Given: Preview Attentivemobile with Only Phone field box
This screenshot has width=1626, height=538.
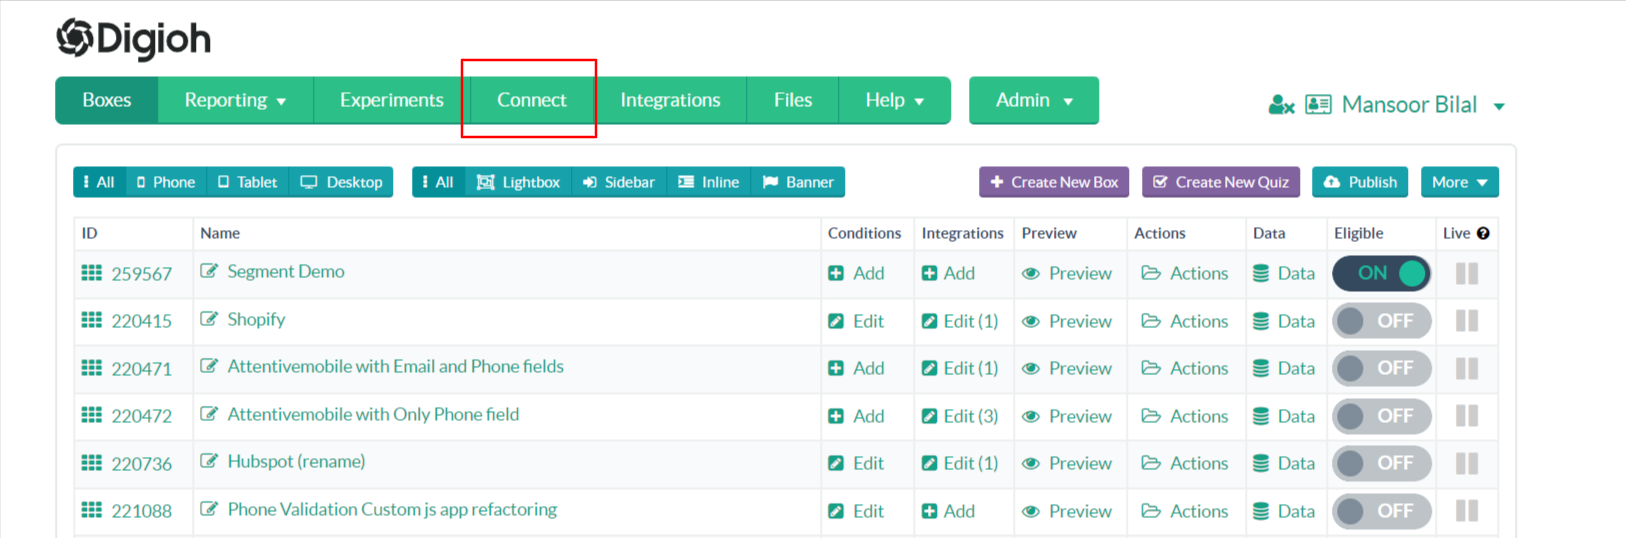Looking at the screenshot, I should coord(1067,416).
